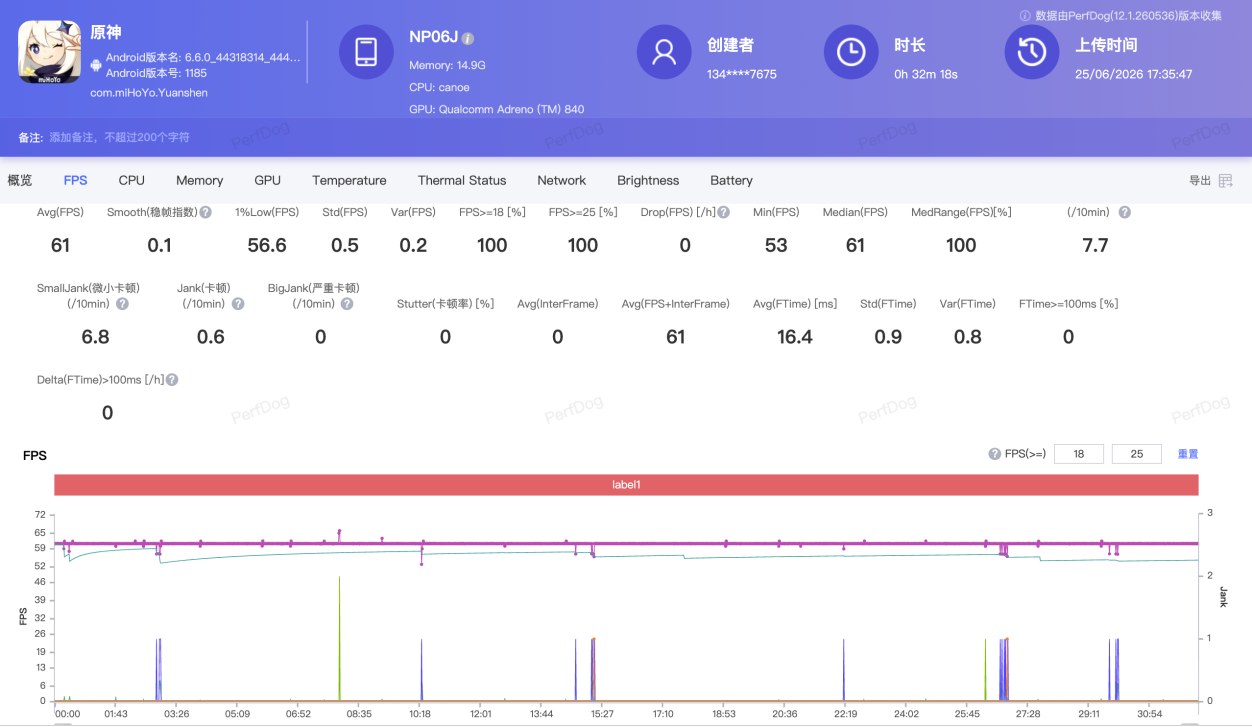Click help icon near FPS(>=) threshold

pos(994,454)
